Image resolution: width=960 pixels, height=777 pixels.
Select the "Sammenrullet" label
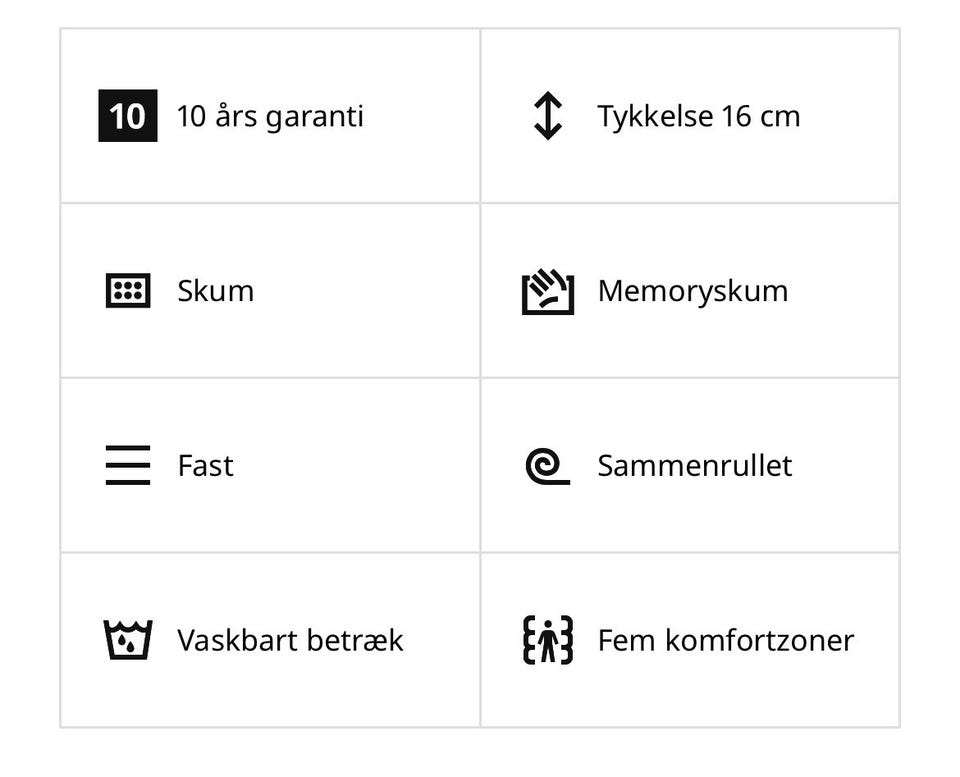[x=695, y=466]
